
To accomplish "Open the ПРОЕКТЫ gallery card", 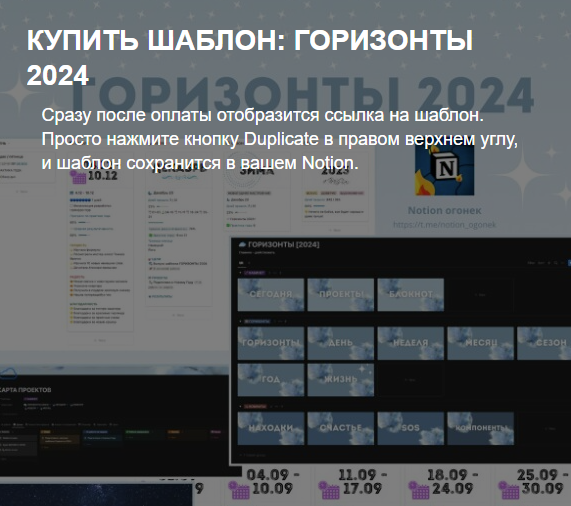I will (340, 294).
